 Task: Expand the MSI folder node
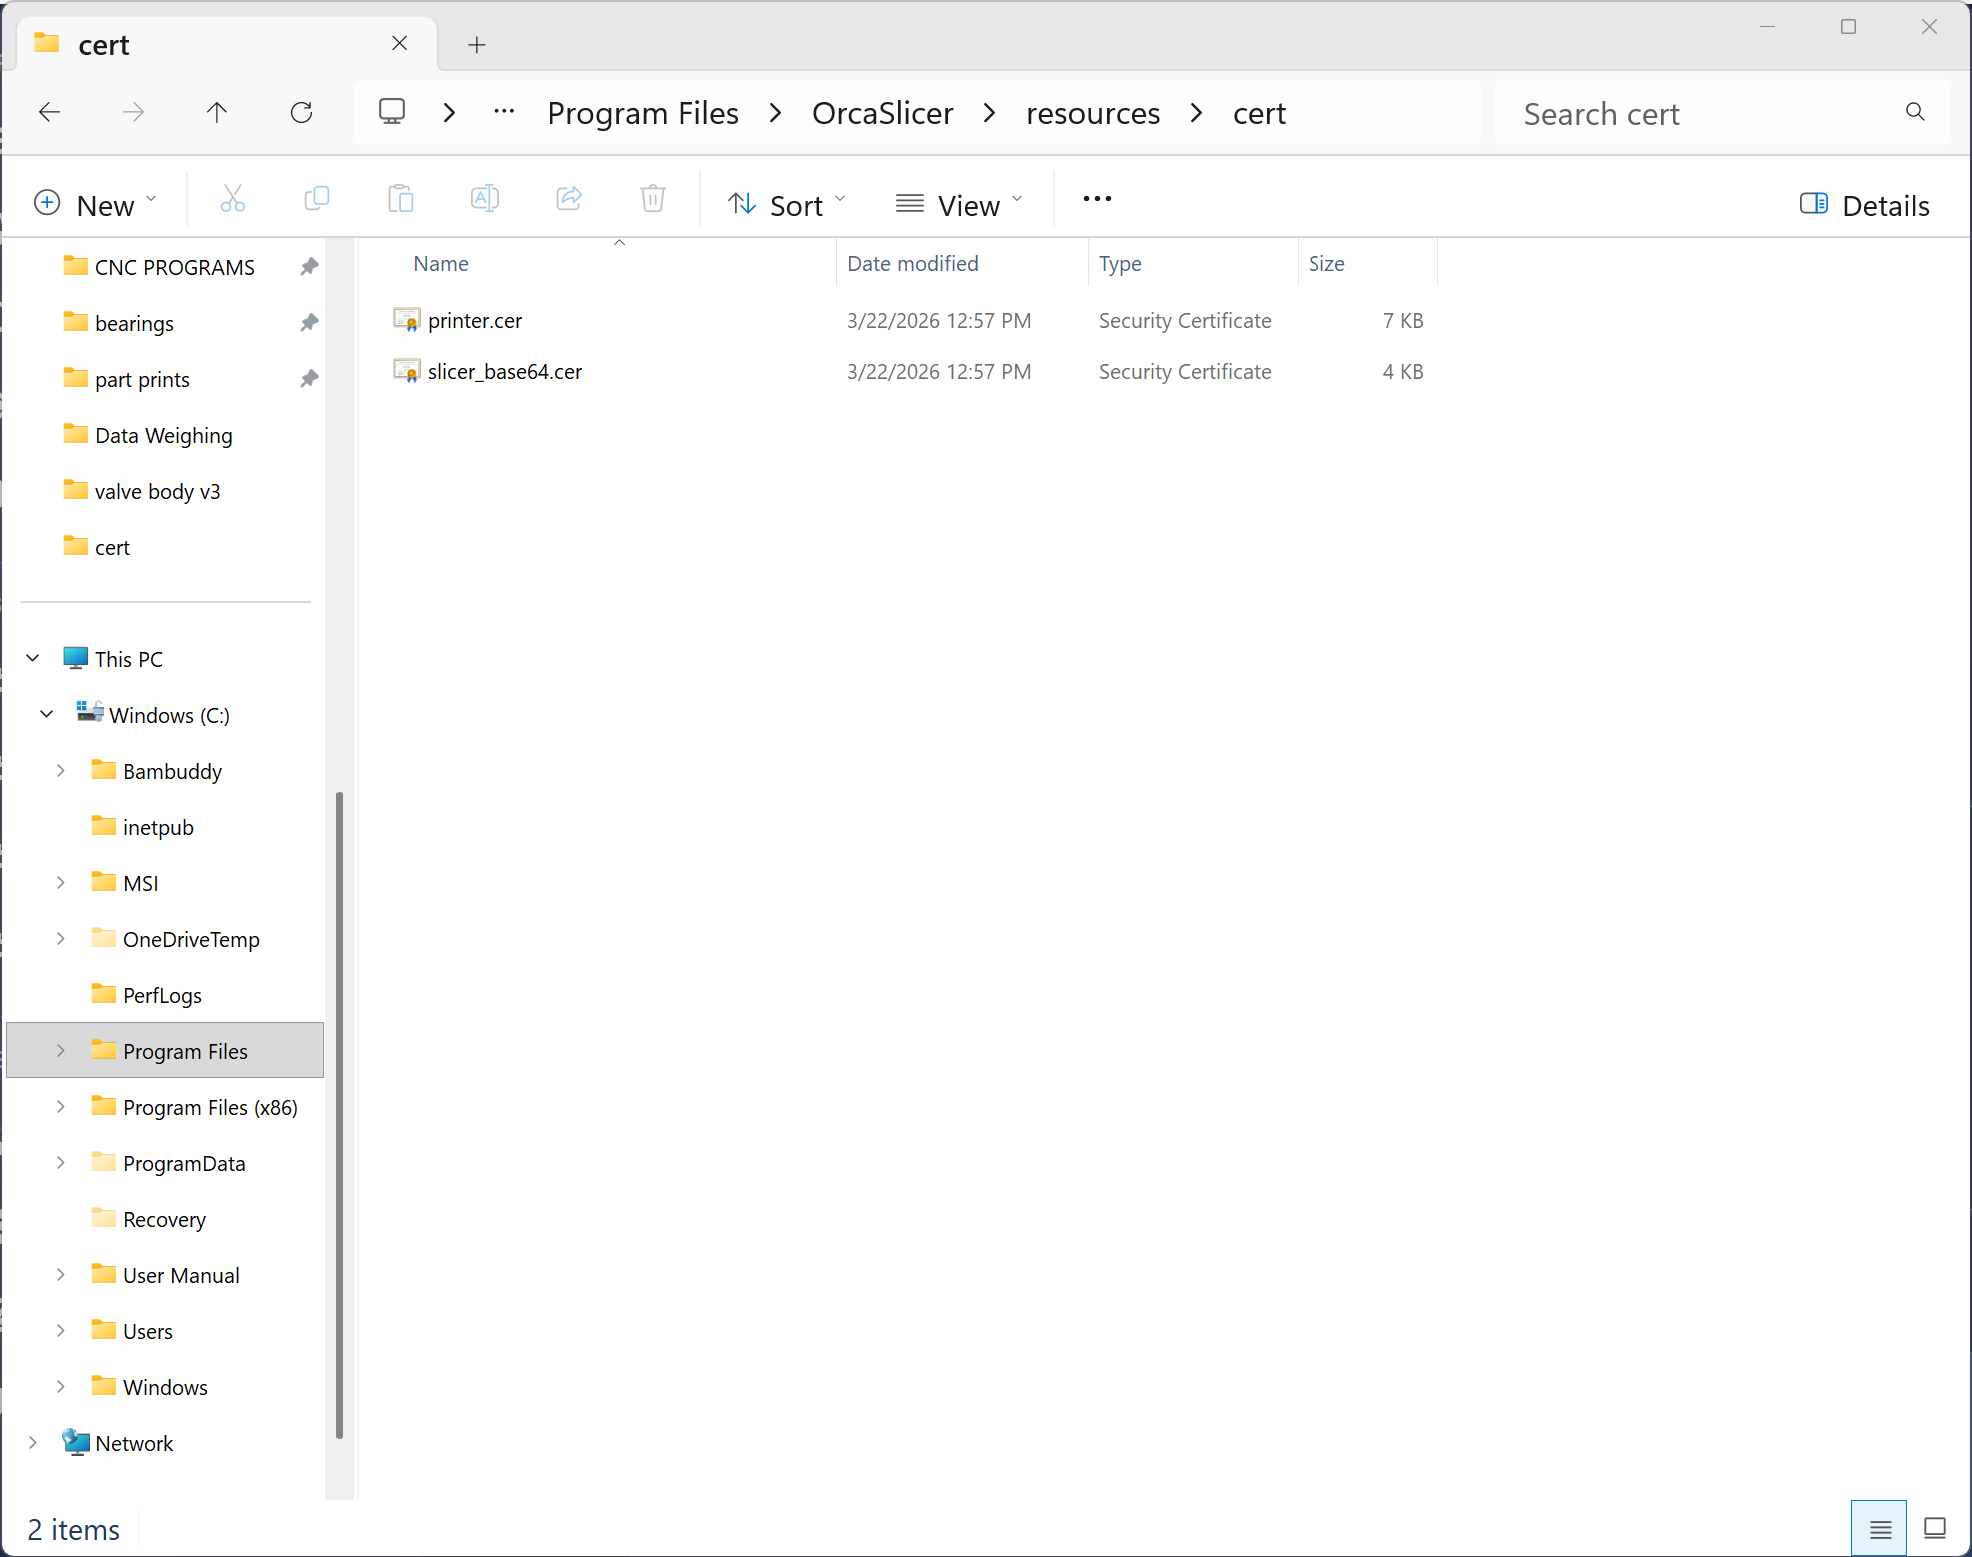pyautogui.click(x=61, y=882)
